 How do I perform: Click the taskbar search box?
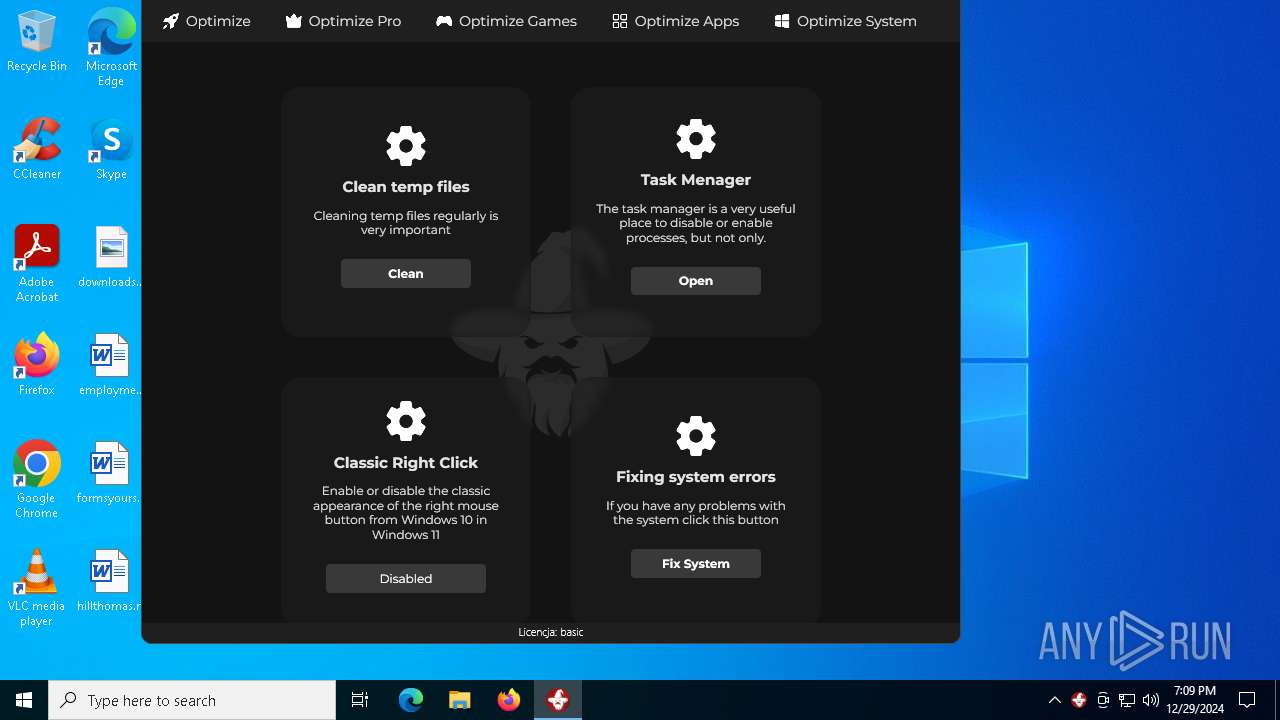(x=192, y=700)
